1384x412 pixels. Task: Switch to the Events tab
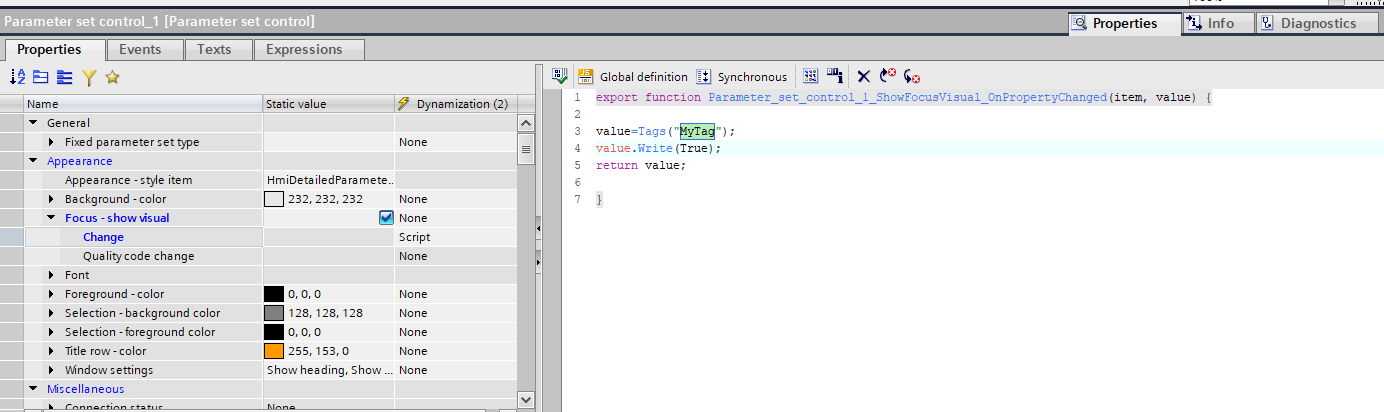140,49
